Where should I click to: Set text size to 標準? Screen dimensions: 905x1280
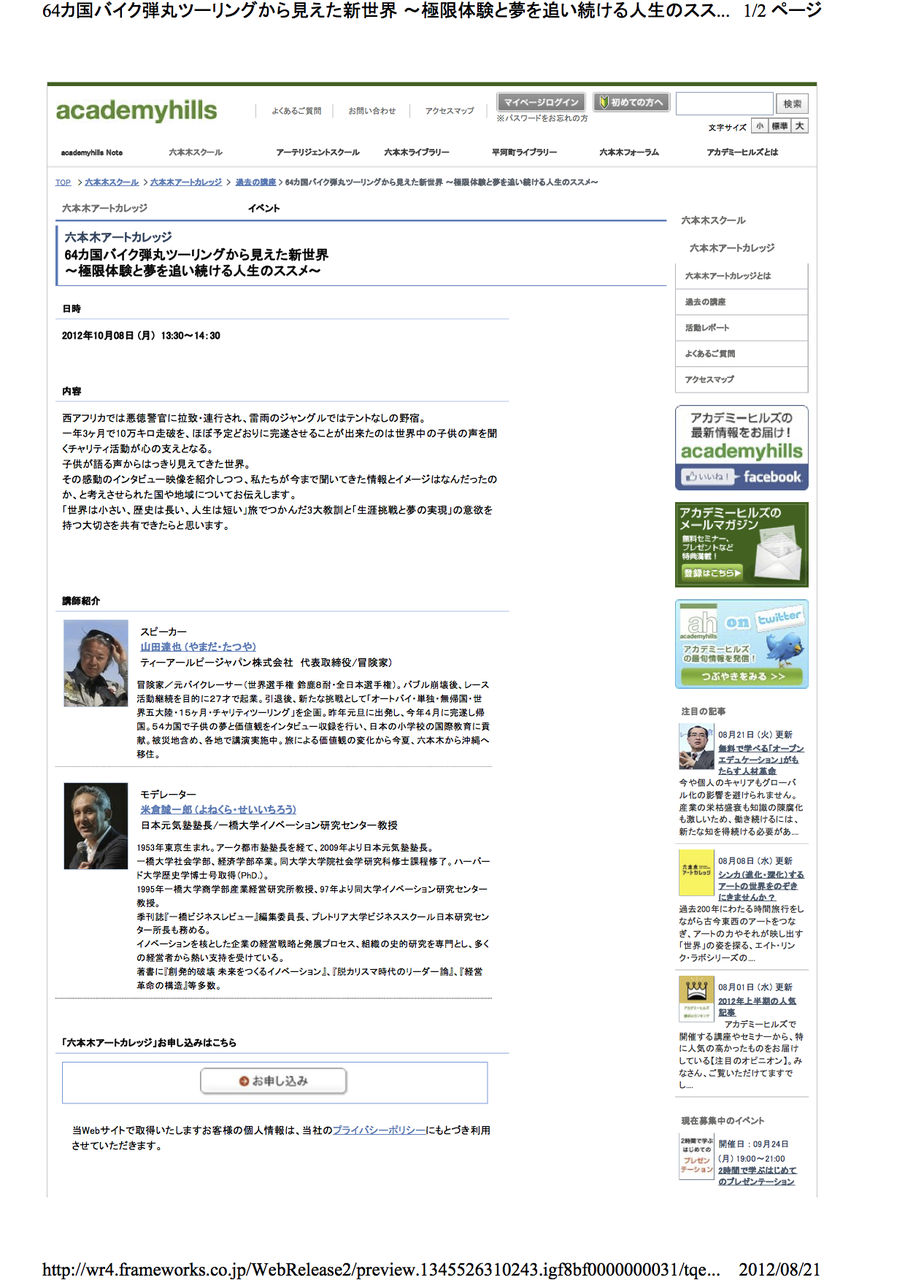pyautogui.click(x=780, y=127)
